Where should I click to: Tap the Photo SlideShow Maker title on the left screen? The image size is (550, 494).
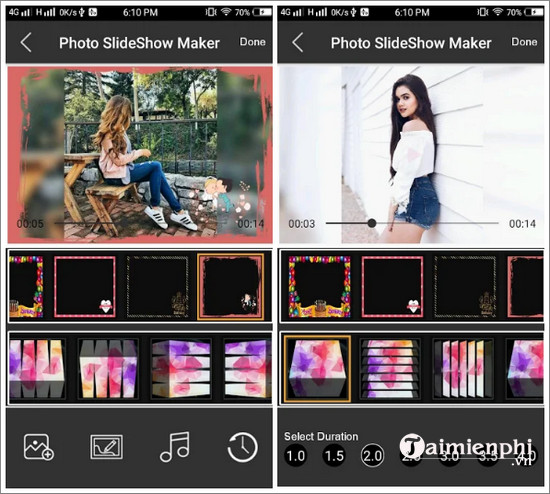(x=139, y=43)
